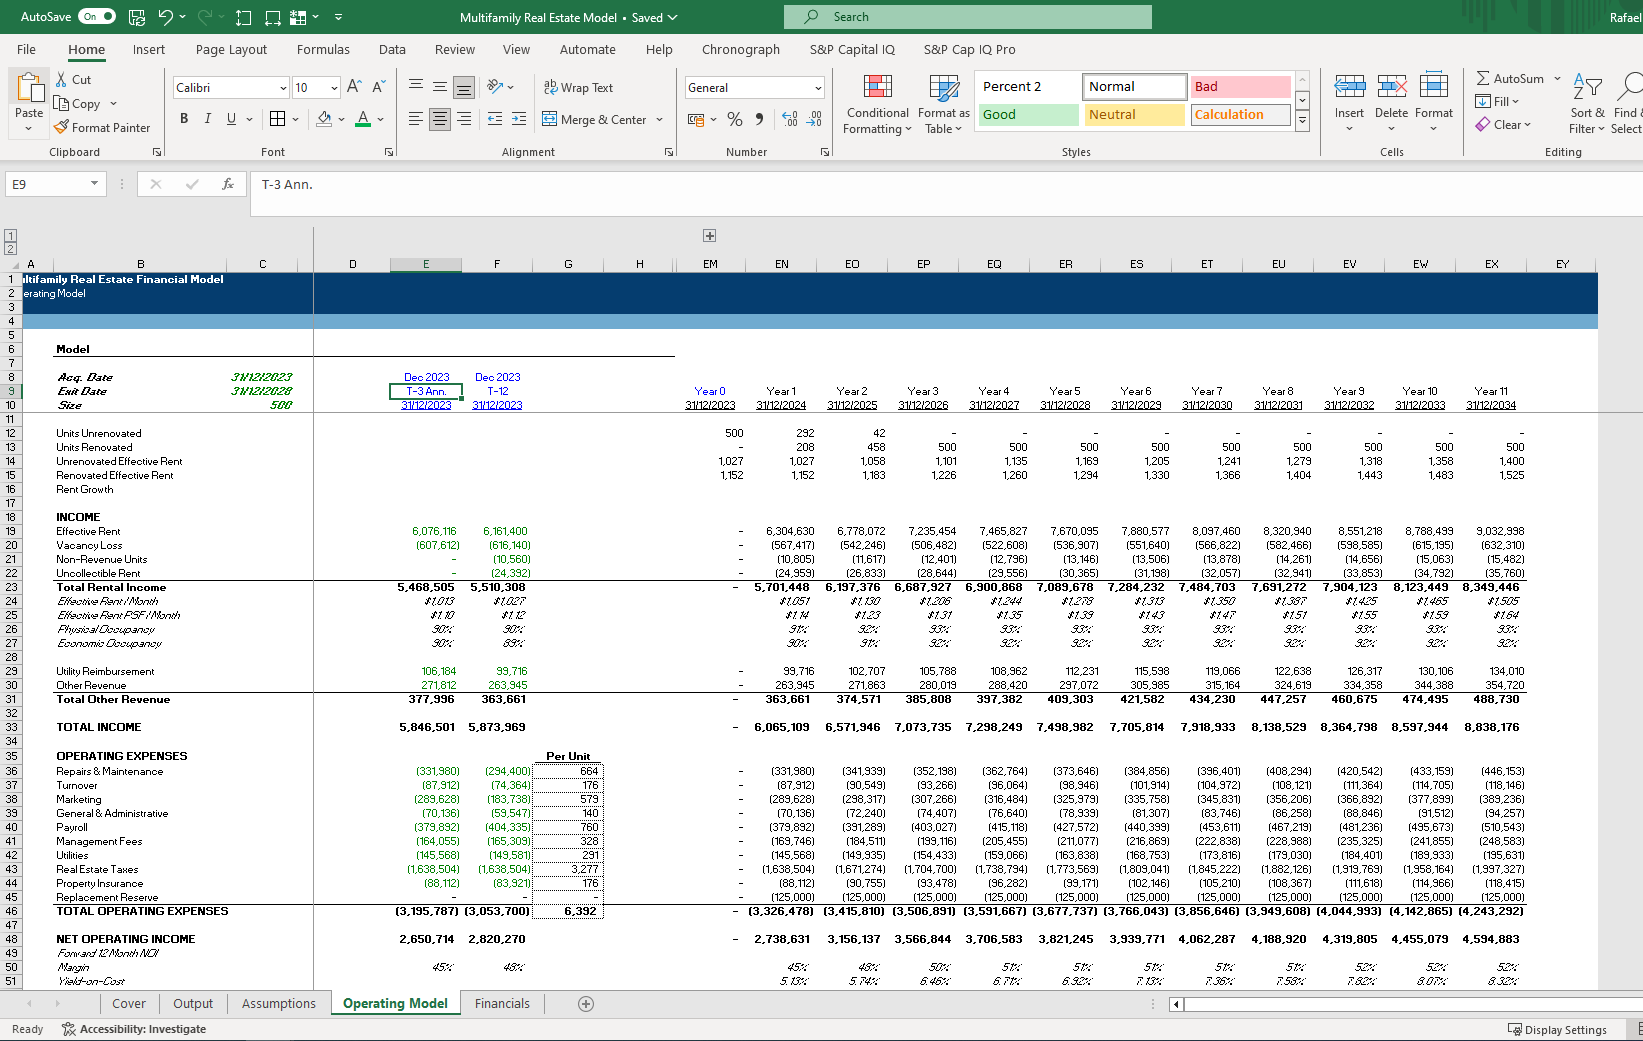The width and height of the screenshot is (1643, 1041).
Task: Toggle AutoSave off
Action: click(x=97, y=16)
